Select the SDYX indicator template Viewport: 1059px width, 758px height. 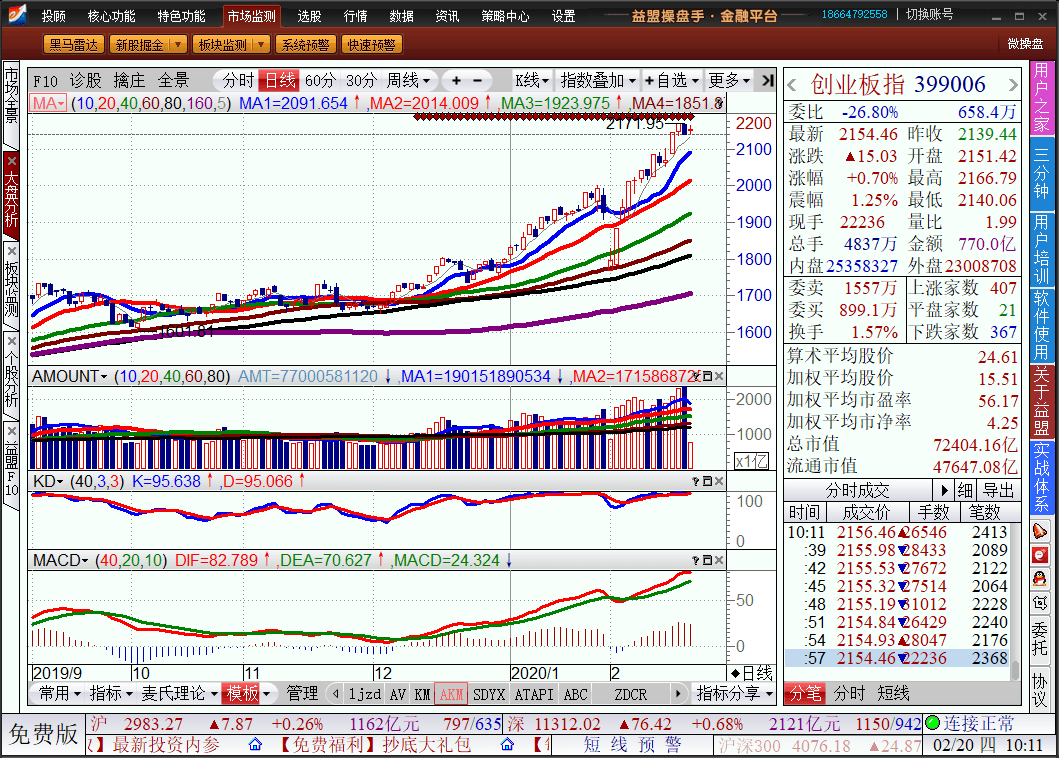(x=489, y=694)
